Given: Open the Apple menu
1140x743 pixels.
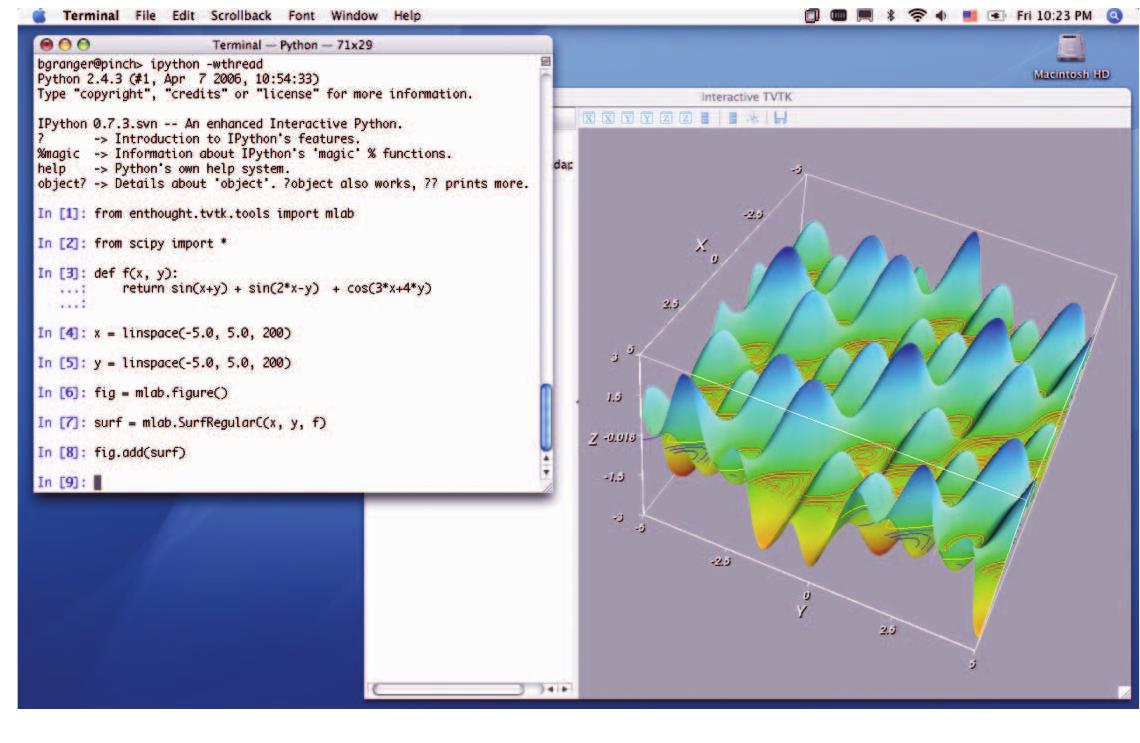Looking at the screenshot, I should click(x=39, y=15).
